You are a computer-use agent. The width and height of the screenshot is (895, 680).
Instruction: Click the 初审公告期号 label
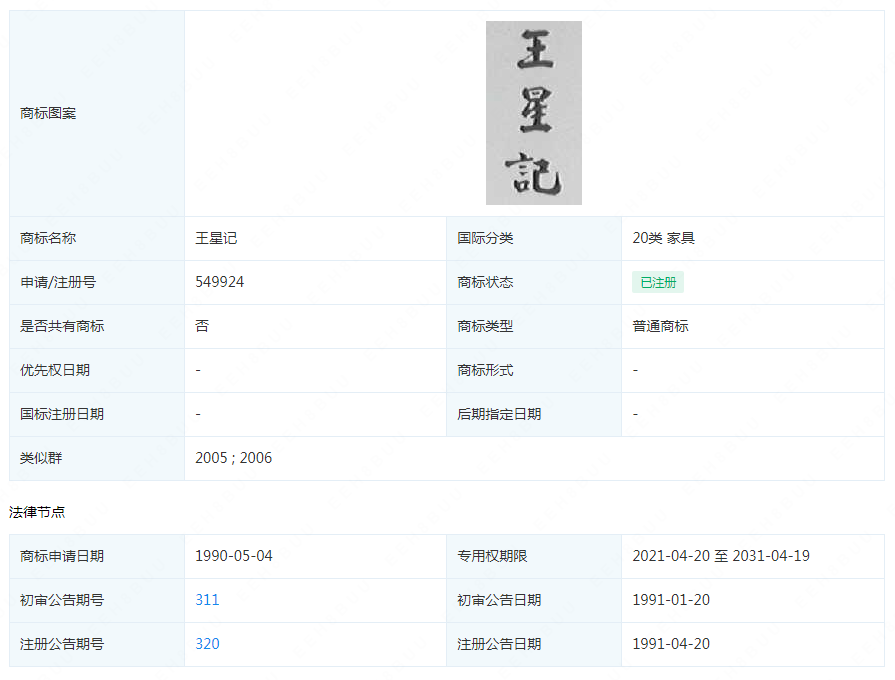pos(62,600)
